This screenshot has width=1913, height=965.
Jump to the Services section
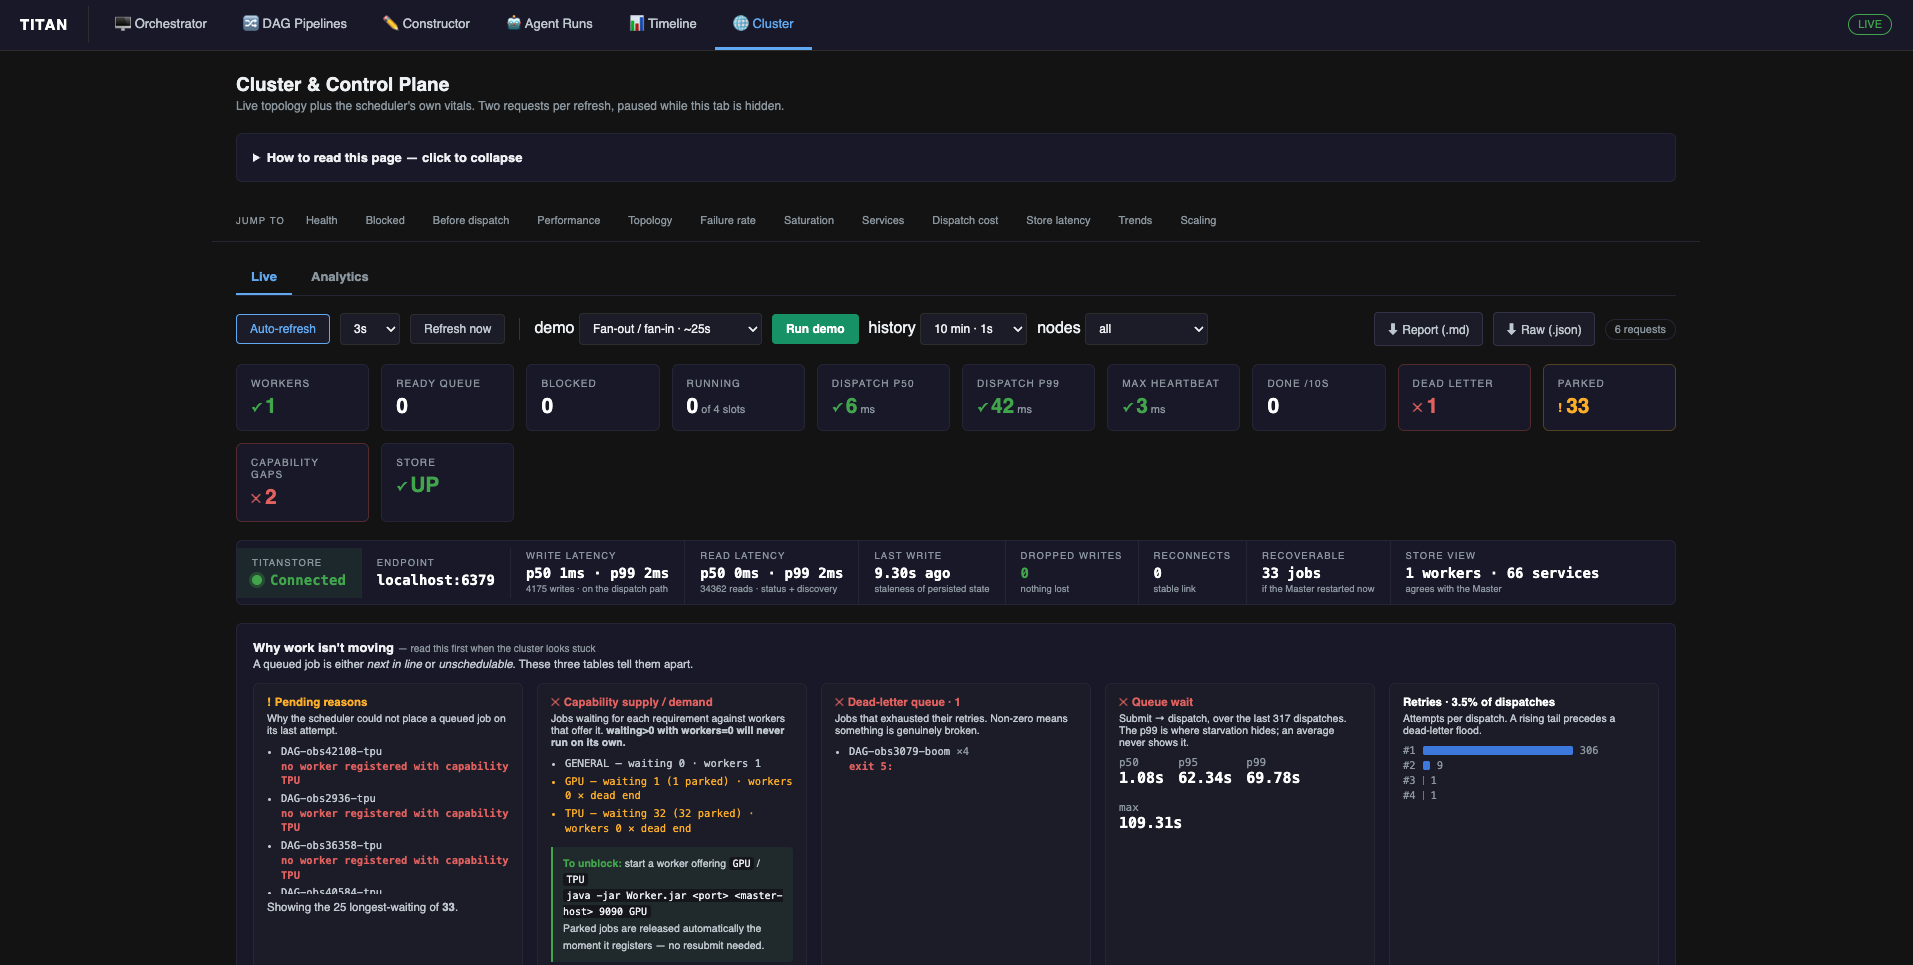[883, 220]
